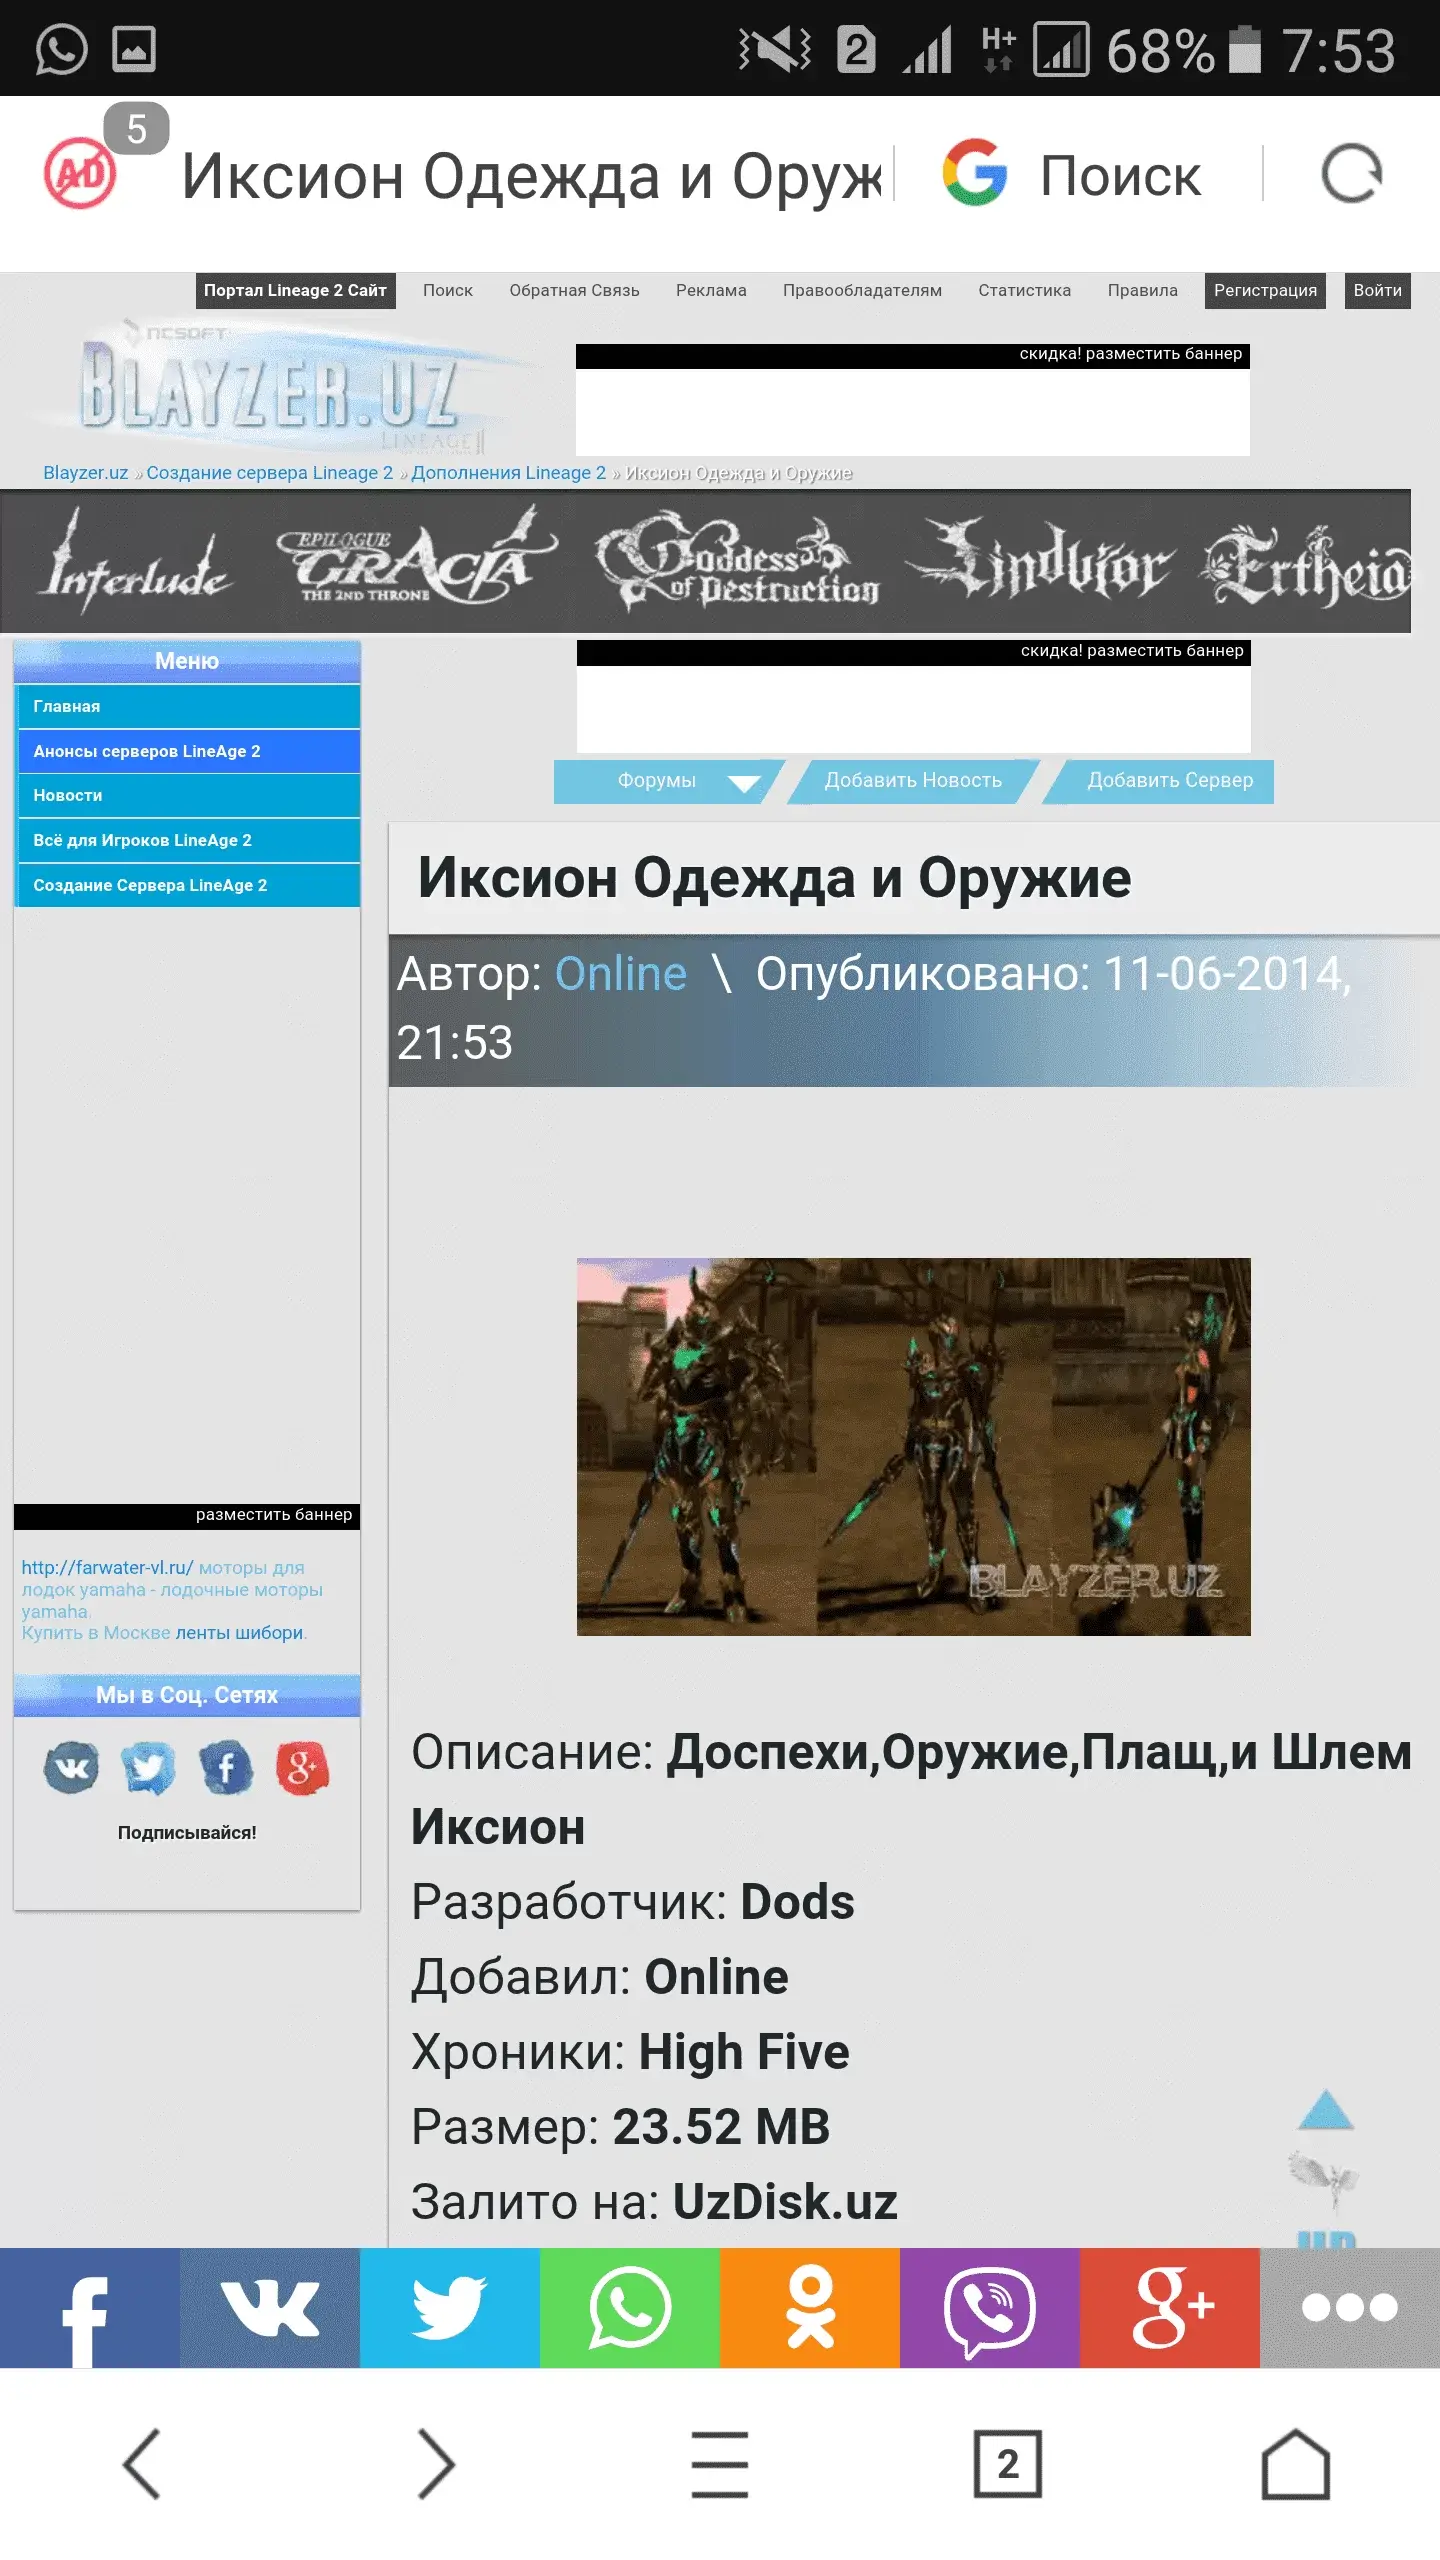Click the Войти button

pyautogui.click(x=1377, y=291)
